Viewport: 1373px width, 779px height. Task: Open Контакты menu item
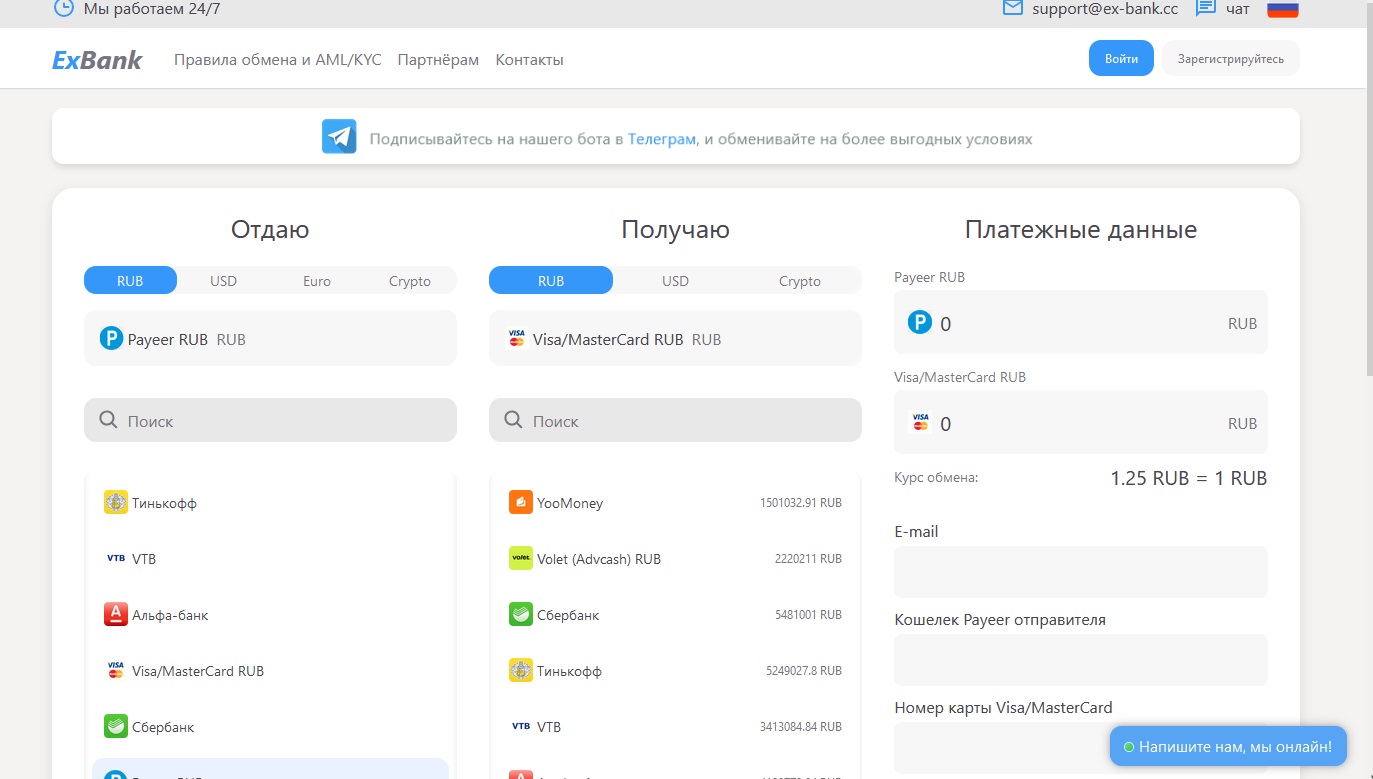coord(530,60)
